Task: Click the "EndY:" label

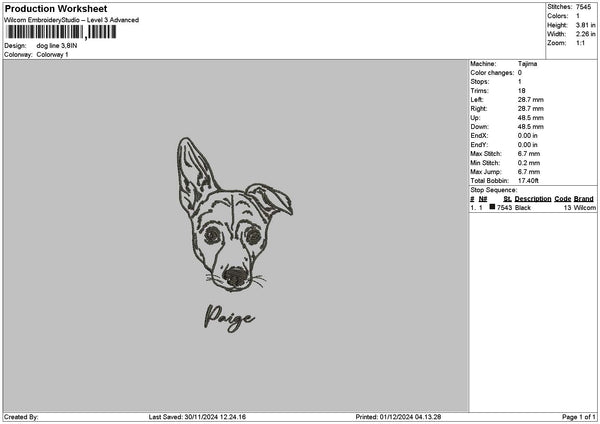Action: coord(479,145)
